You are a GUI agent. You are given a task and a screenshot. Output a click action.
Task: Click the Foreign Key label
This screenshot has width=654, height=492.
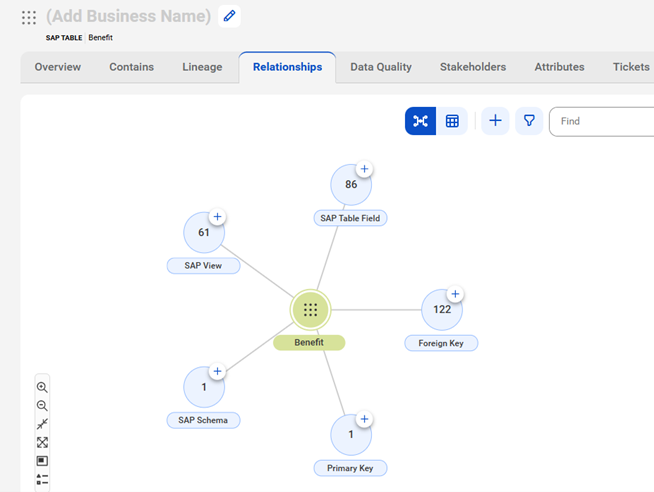(x=441, y=343)
